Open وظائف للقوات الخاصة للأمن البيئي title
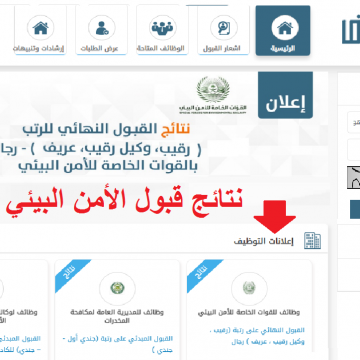 [x=249, y=313]
